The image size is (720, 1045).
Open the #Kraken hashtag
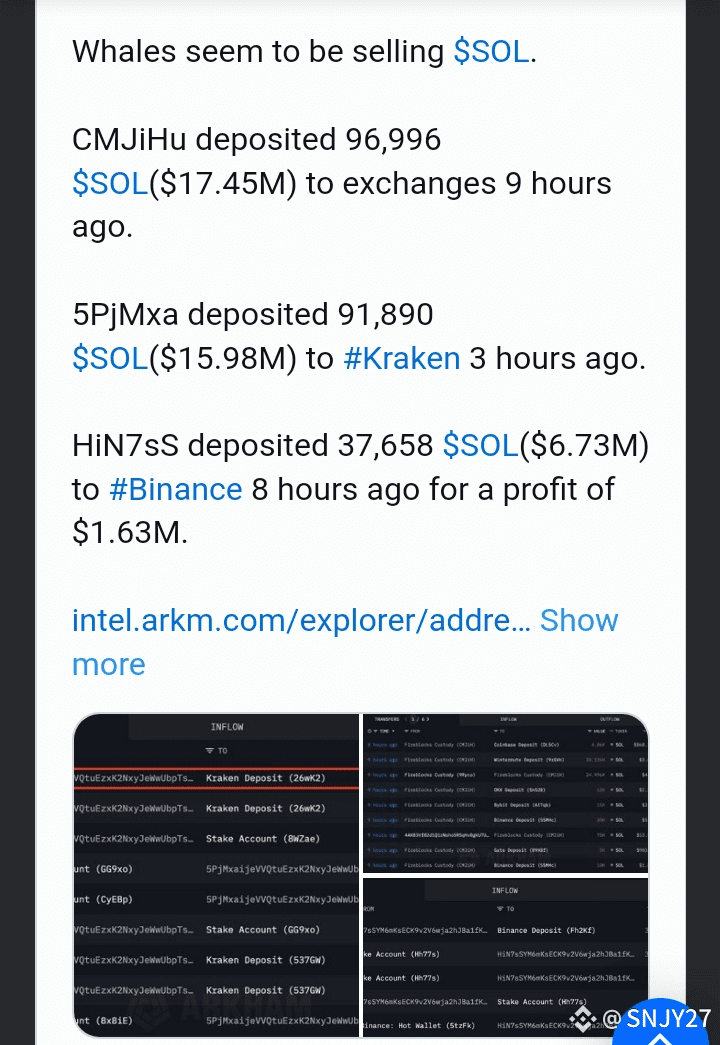pyautogui.click(x=402, y=359)
